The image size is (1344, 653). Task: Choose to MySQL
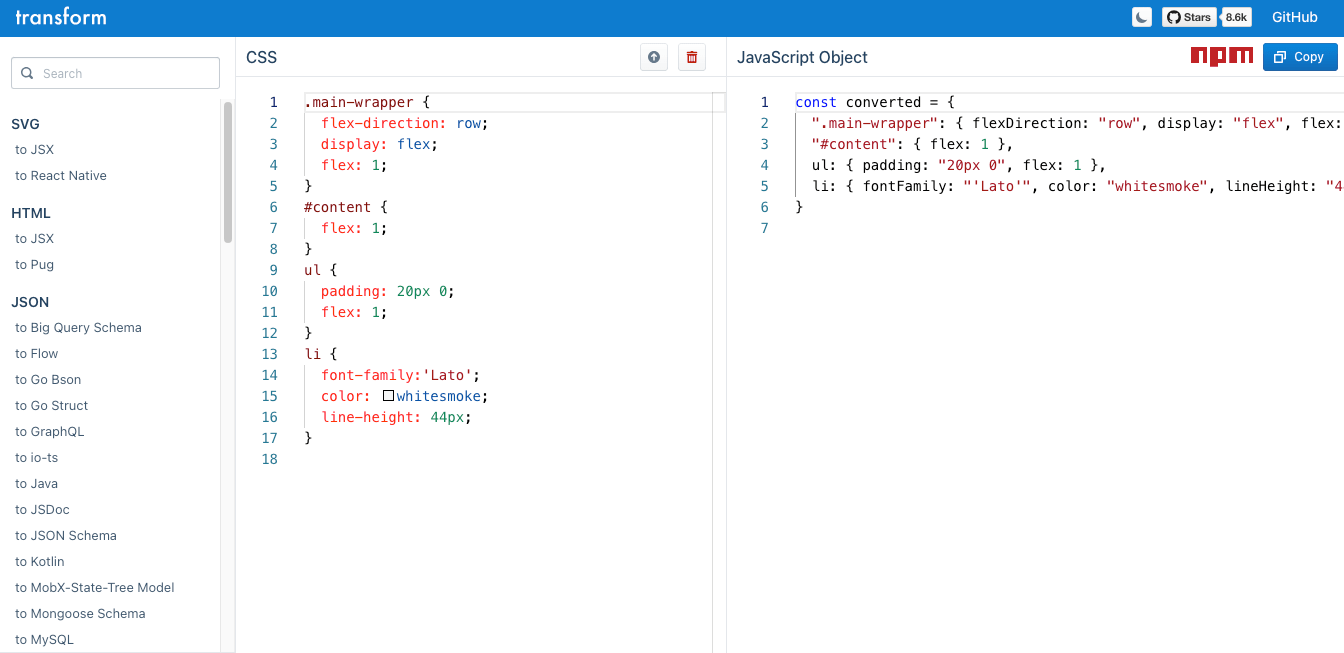pyautogui.click(x=45, y=640)
